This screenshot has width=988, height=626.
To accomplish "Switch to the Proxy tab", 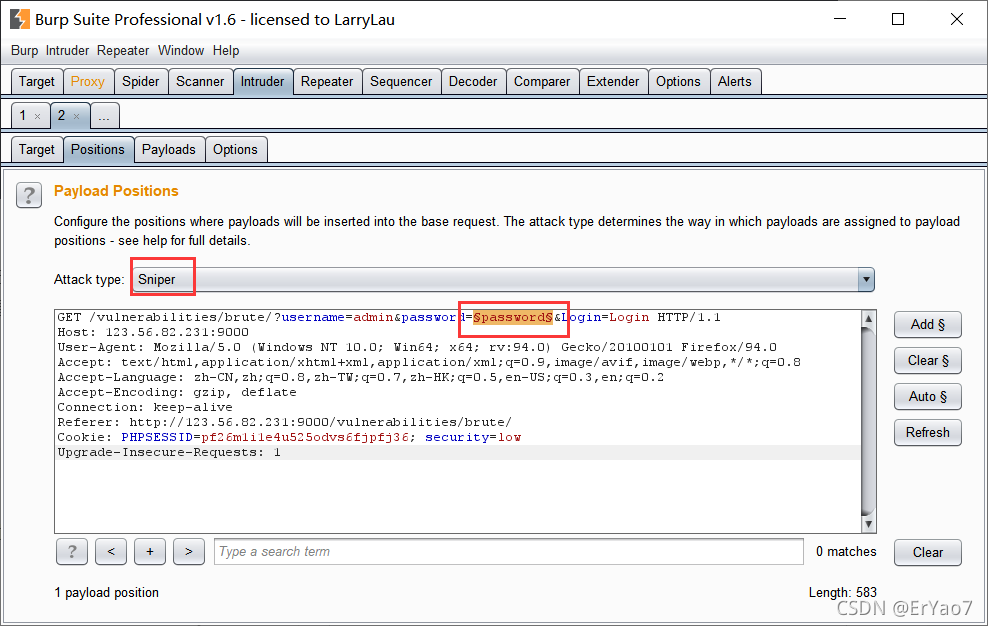I will 88,81.
